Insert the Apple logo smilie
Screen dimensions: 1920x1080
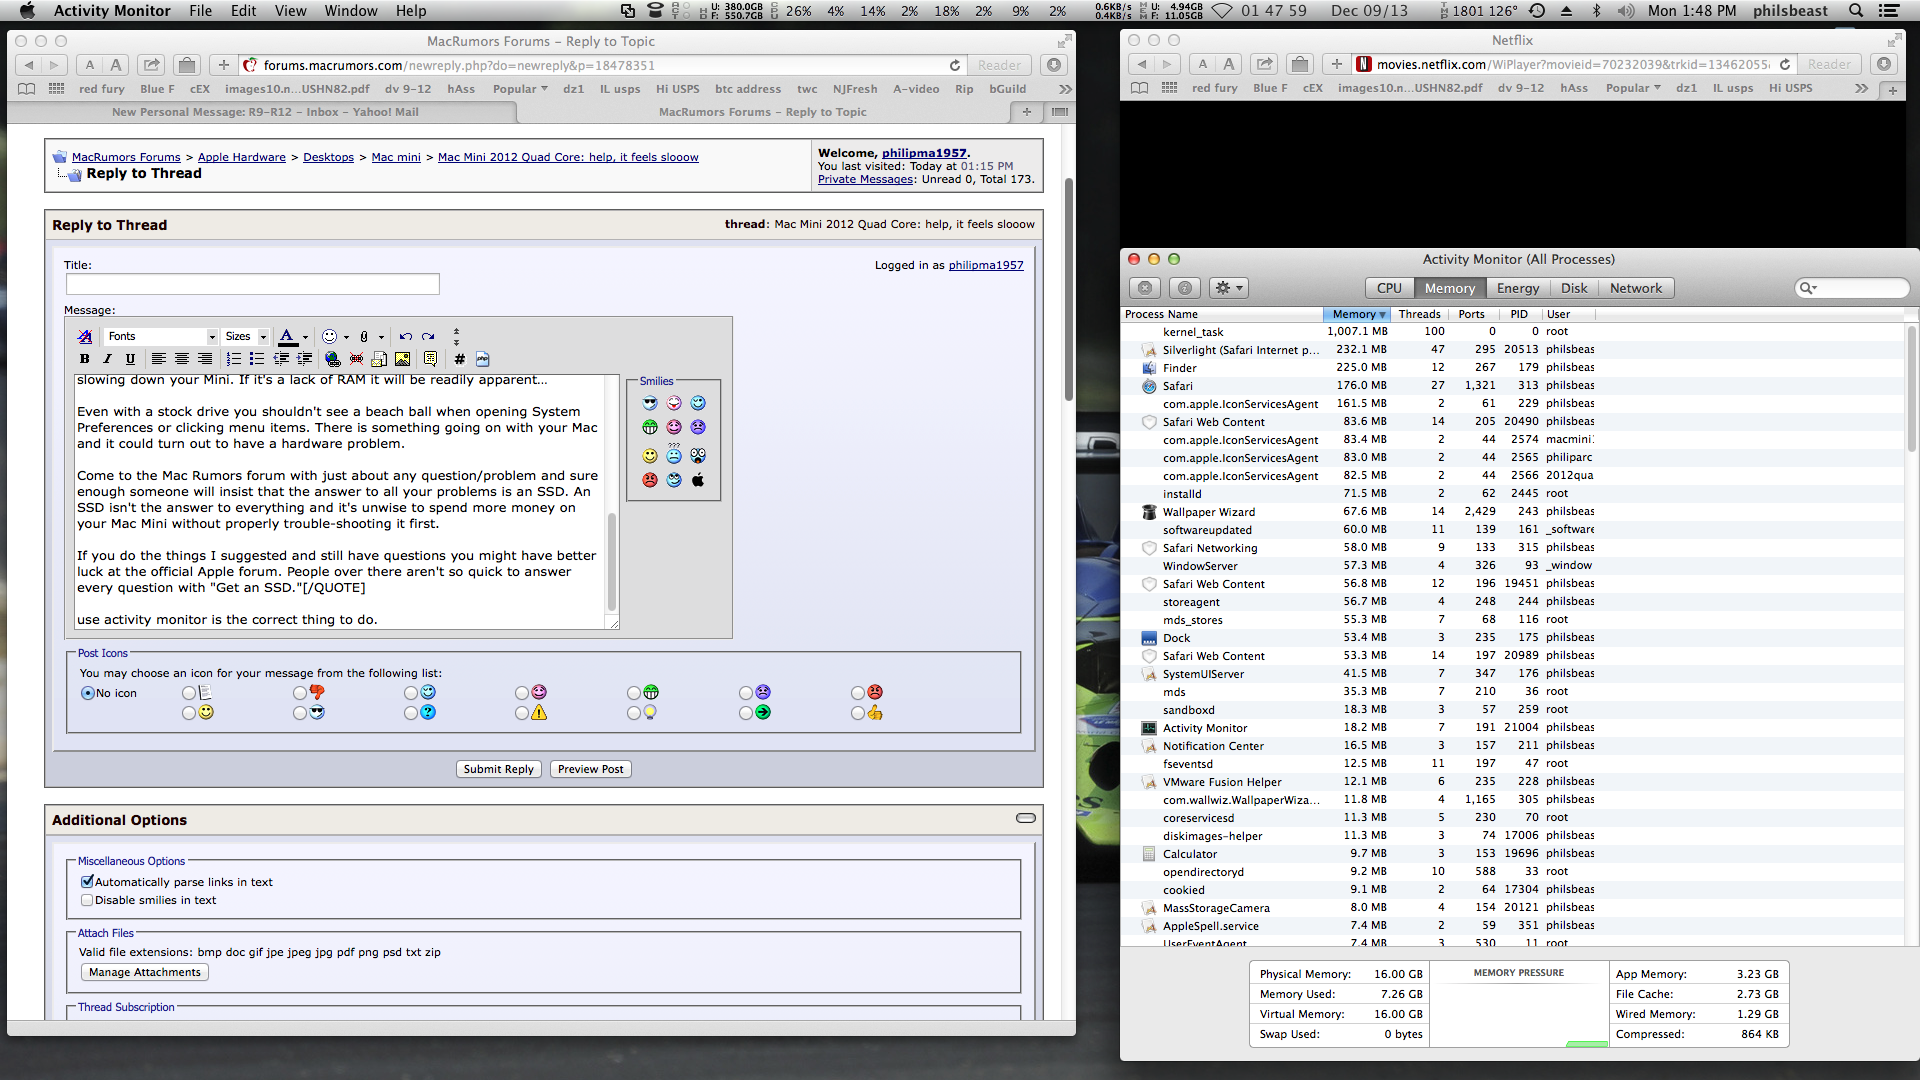point(698,480)
